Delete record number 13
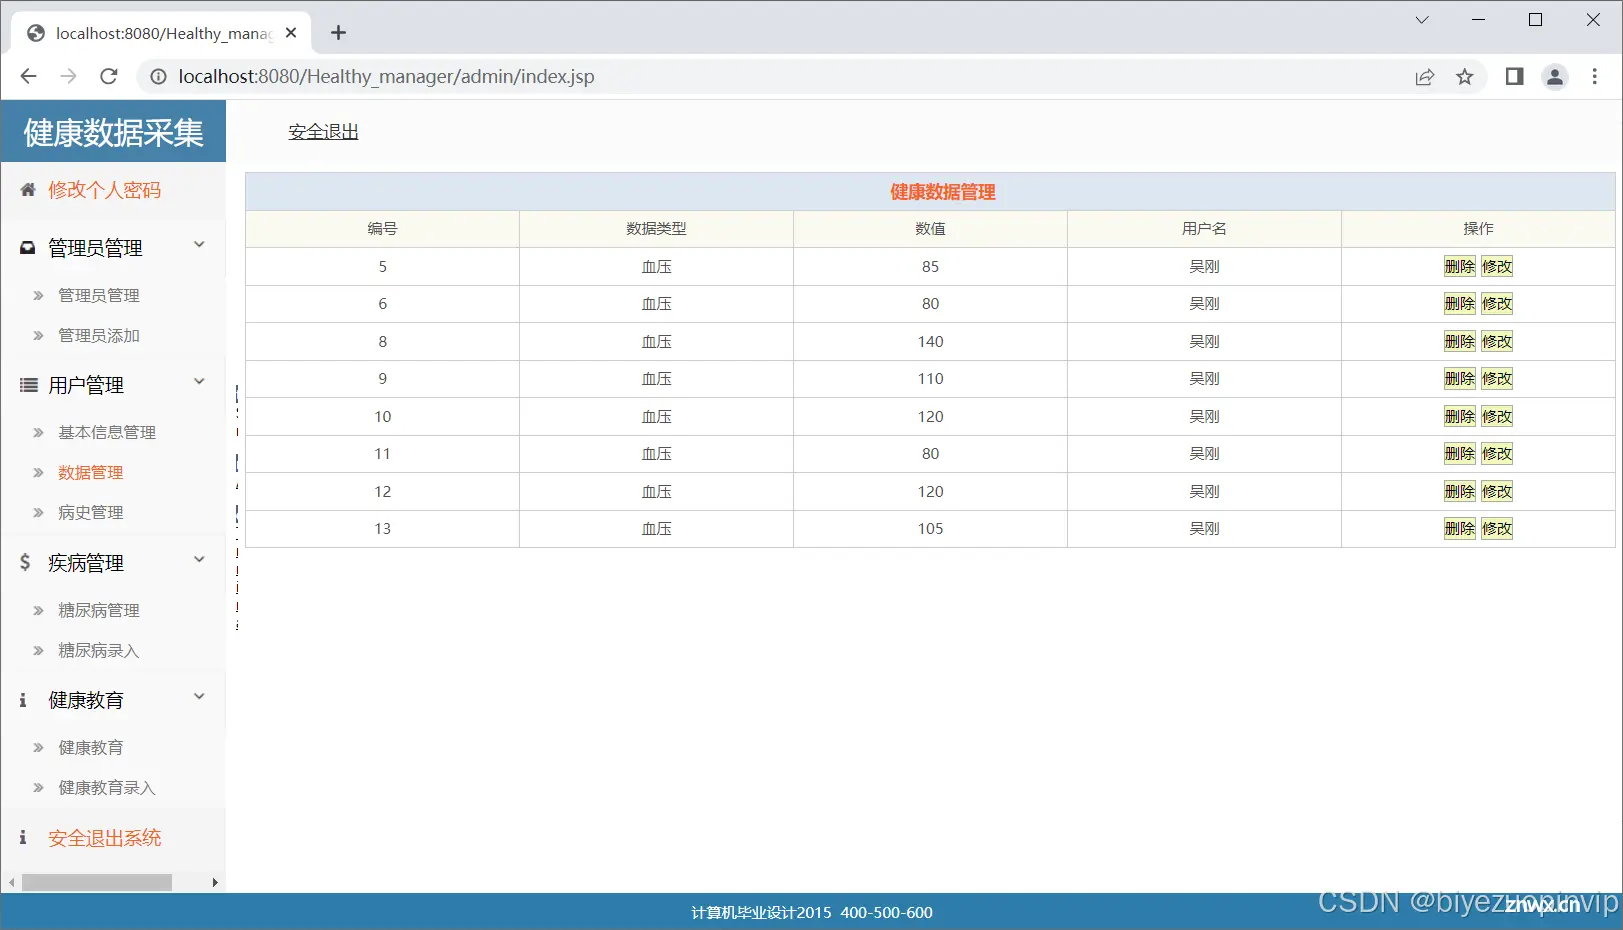 [1459, 528]
